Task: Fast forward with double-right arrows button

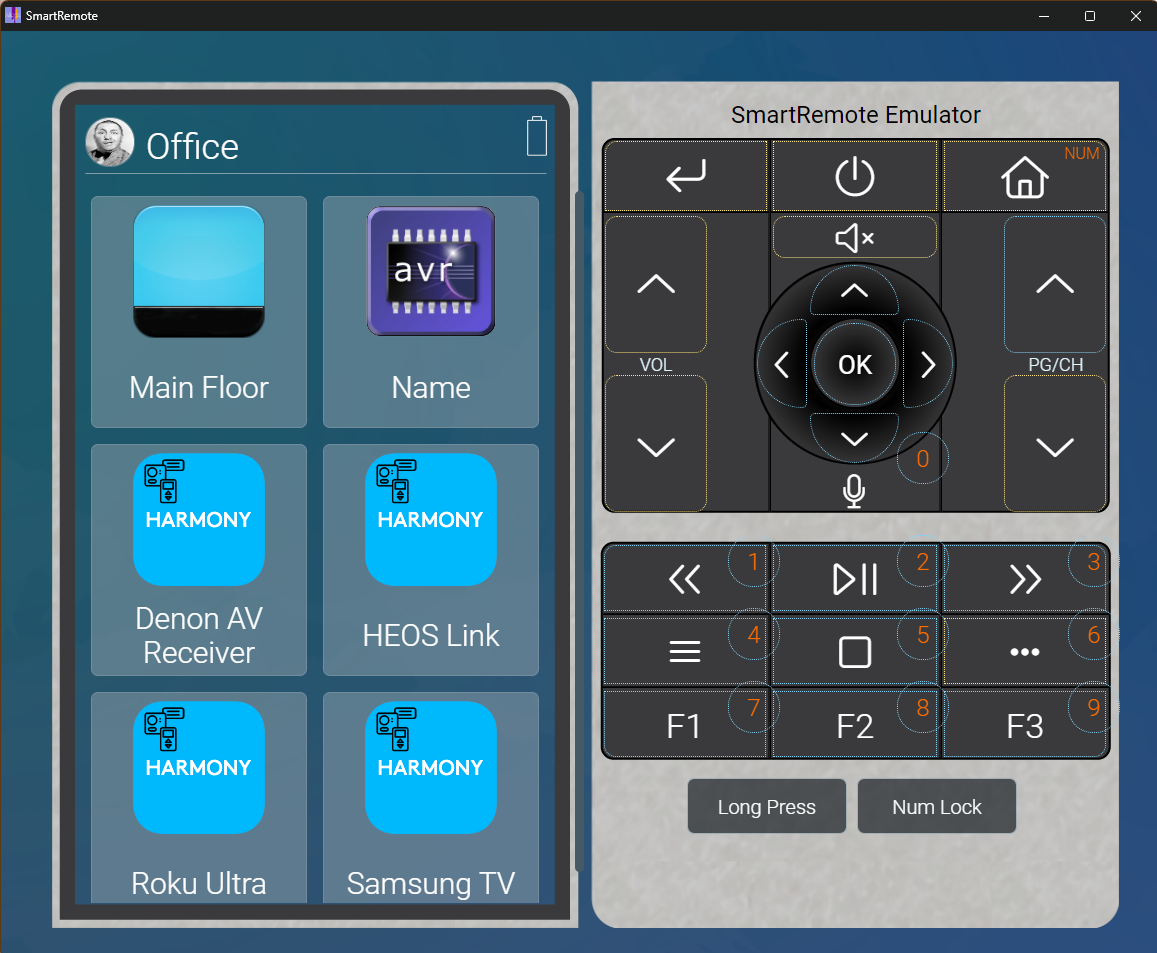Action: pyautogui.click(x=1024, y=578)
